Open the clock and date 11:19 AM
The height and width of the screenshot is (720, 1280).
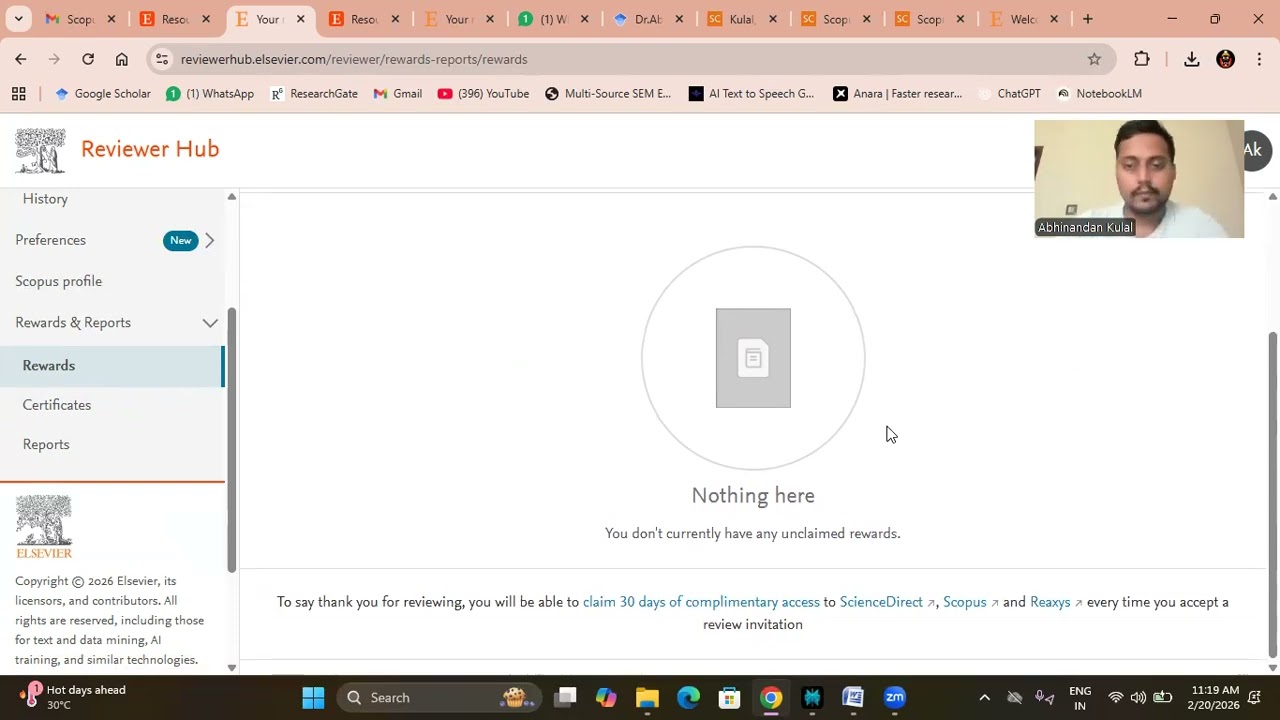tap(1214, 697)
